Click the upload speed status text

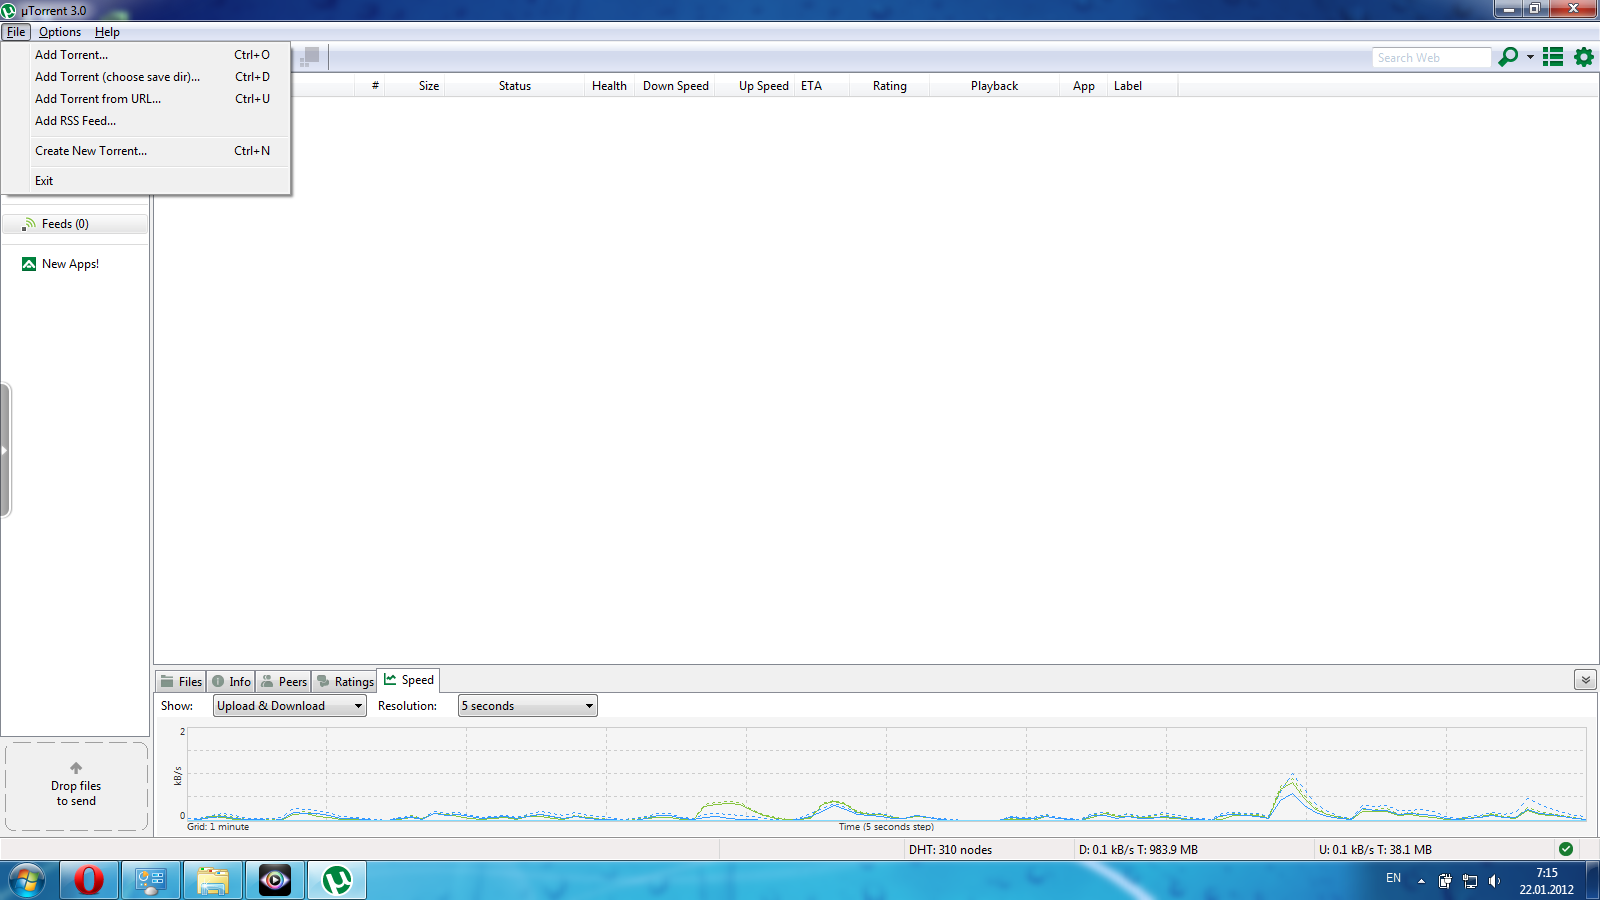point(1375,850)
